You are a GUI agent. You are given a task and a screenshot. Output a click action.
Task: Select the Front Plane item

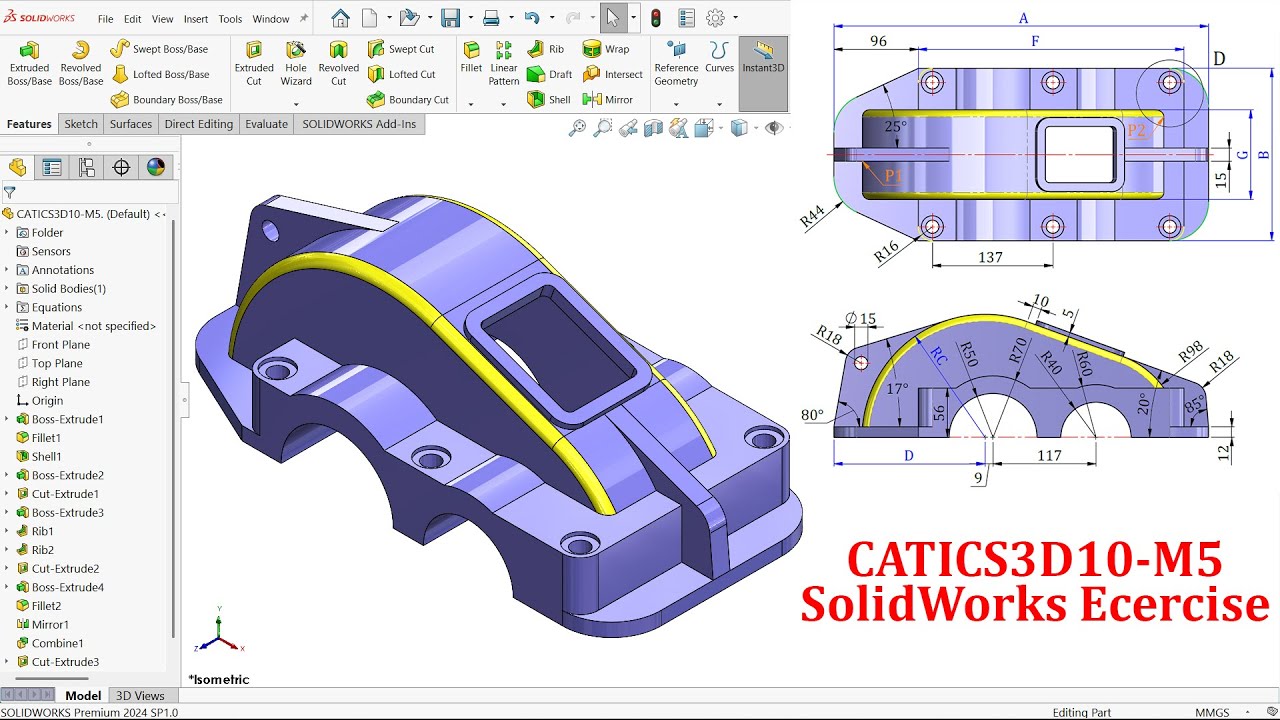point(53,345)
